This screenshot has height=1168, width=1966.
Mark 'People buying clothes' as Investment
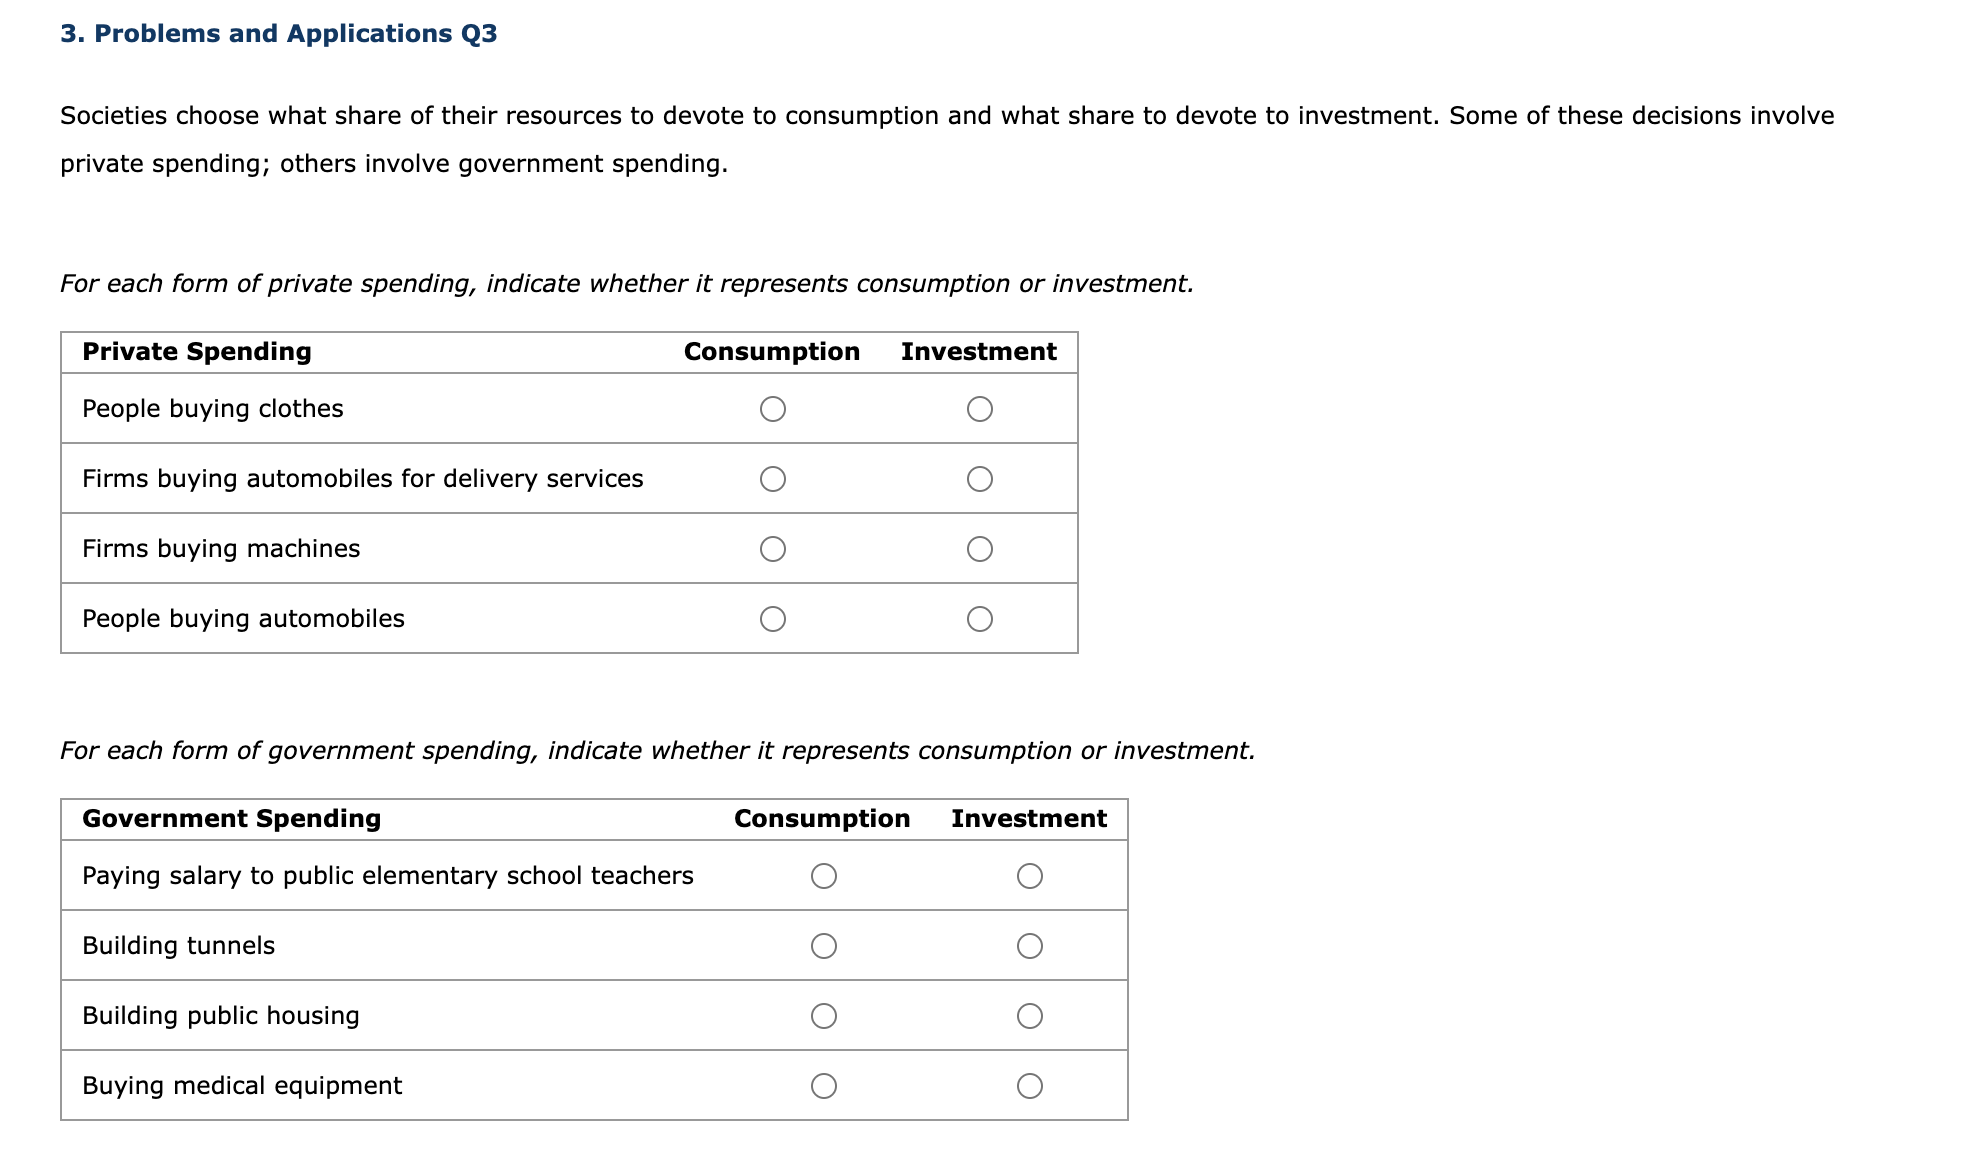pos(979,408)
